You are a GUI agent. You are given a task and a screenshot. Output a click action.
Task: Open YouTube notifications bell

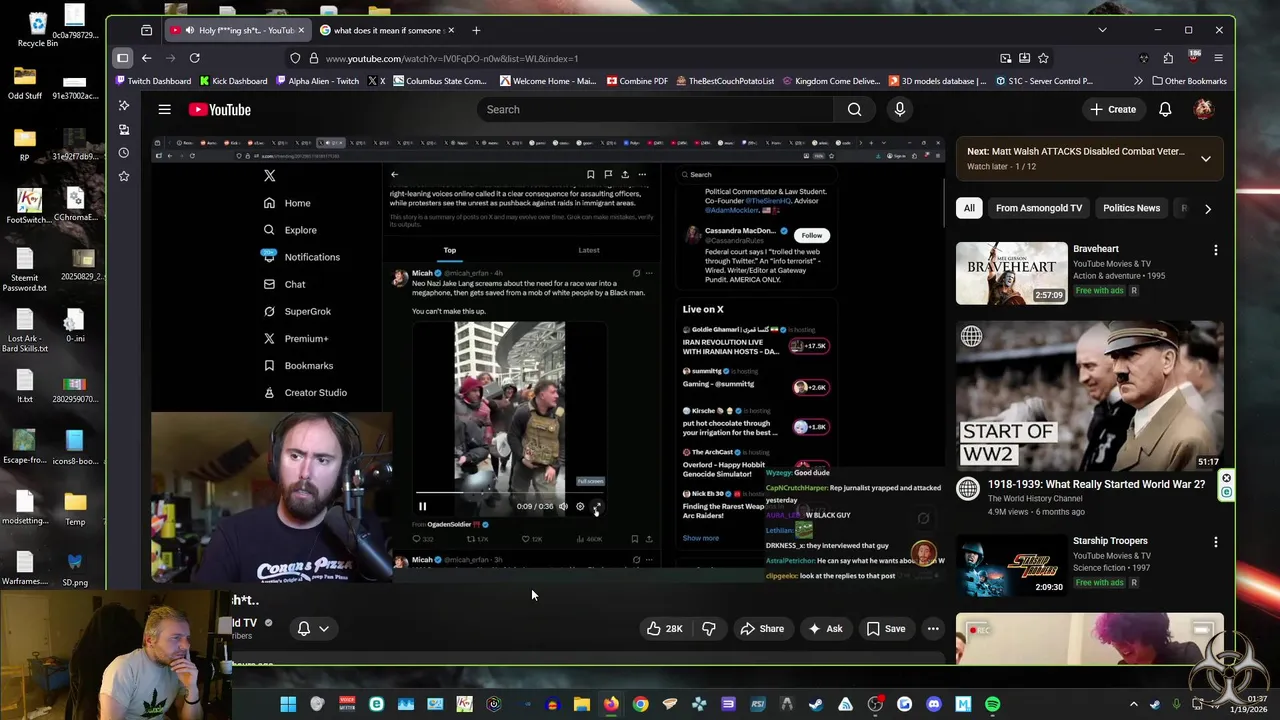click(1165, 110)
